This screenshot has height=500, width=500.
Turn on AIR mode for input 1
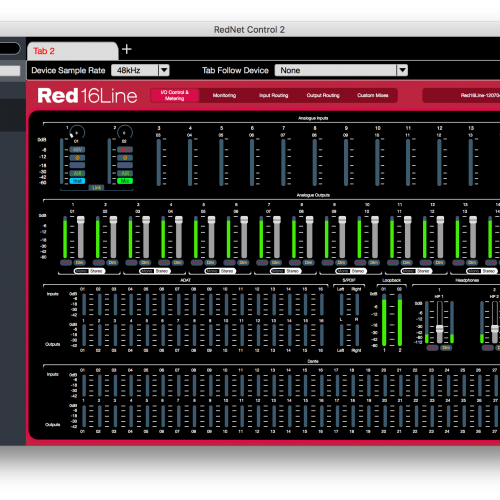tap(77, 173)
